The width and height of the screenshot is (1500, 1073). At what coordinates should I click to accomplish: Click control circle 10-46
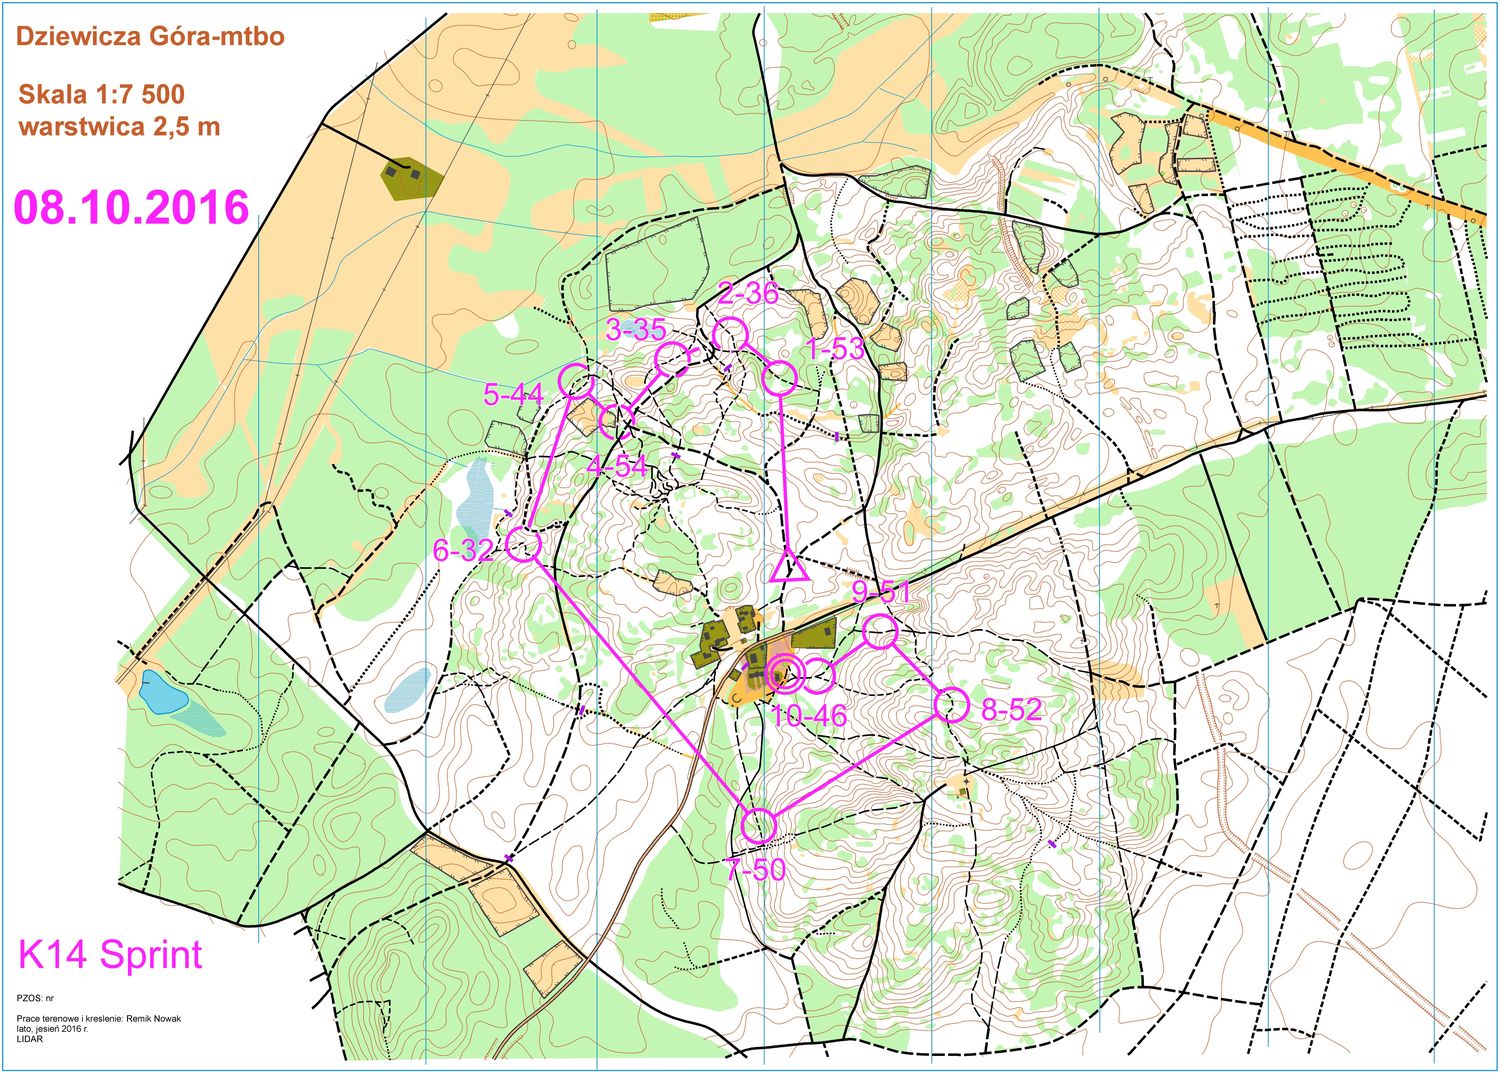[817, 676]
